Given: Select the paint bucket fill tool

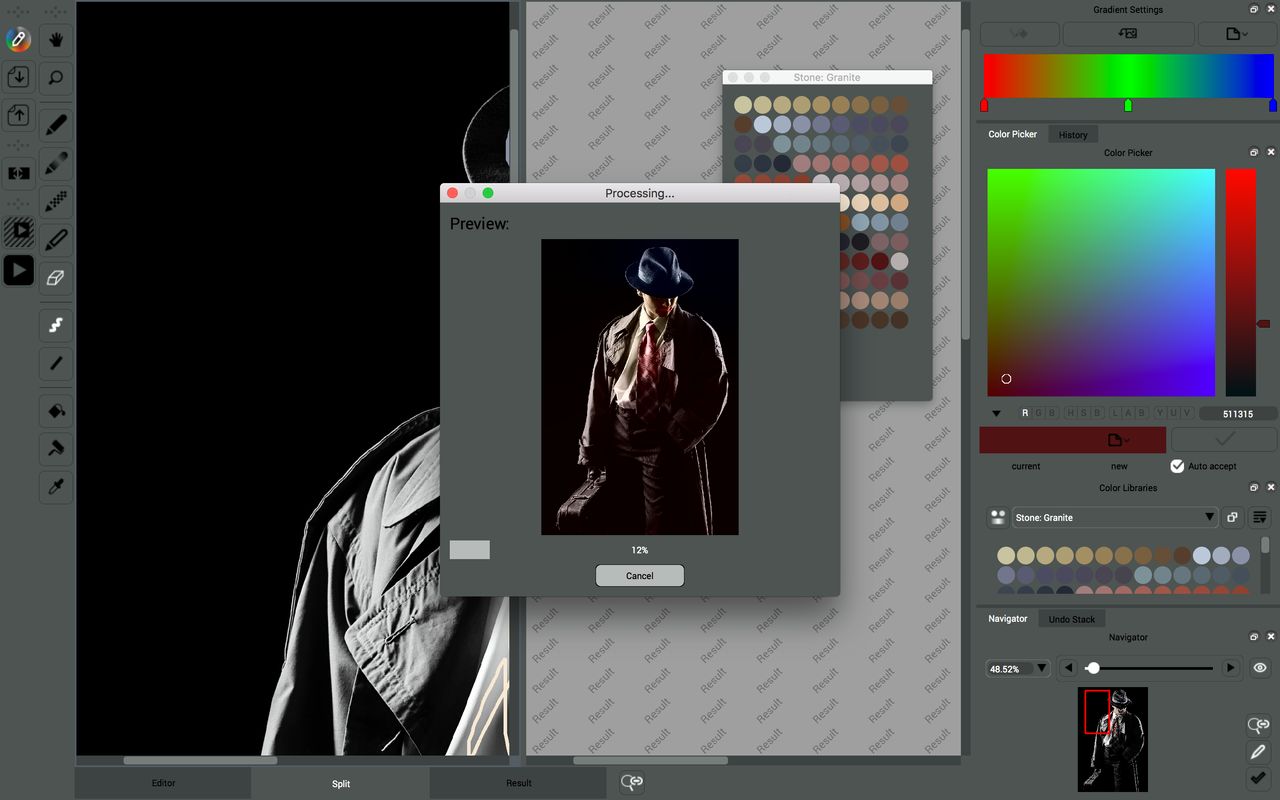Looking at the screenshot, I should point(56,411).
